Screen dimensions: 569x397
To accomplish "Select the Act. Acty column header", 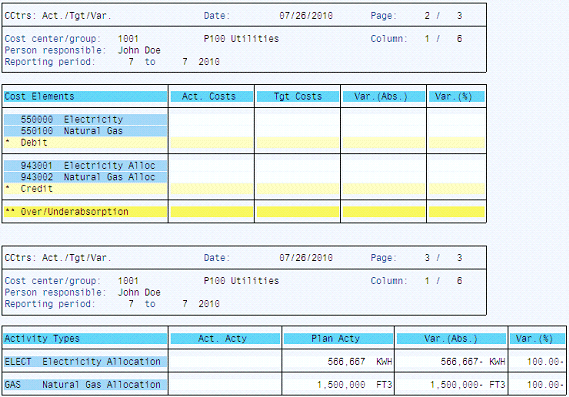I will tap(225, 339).
